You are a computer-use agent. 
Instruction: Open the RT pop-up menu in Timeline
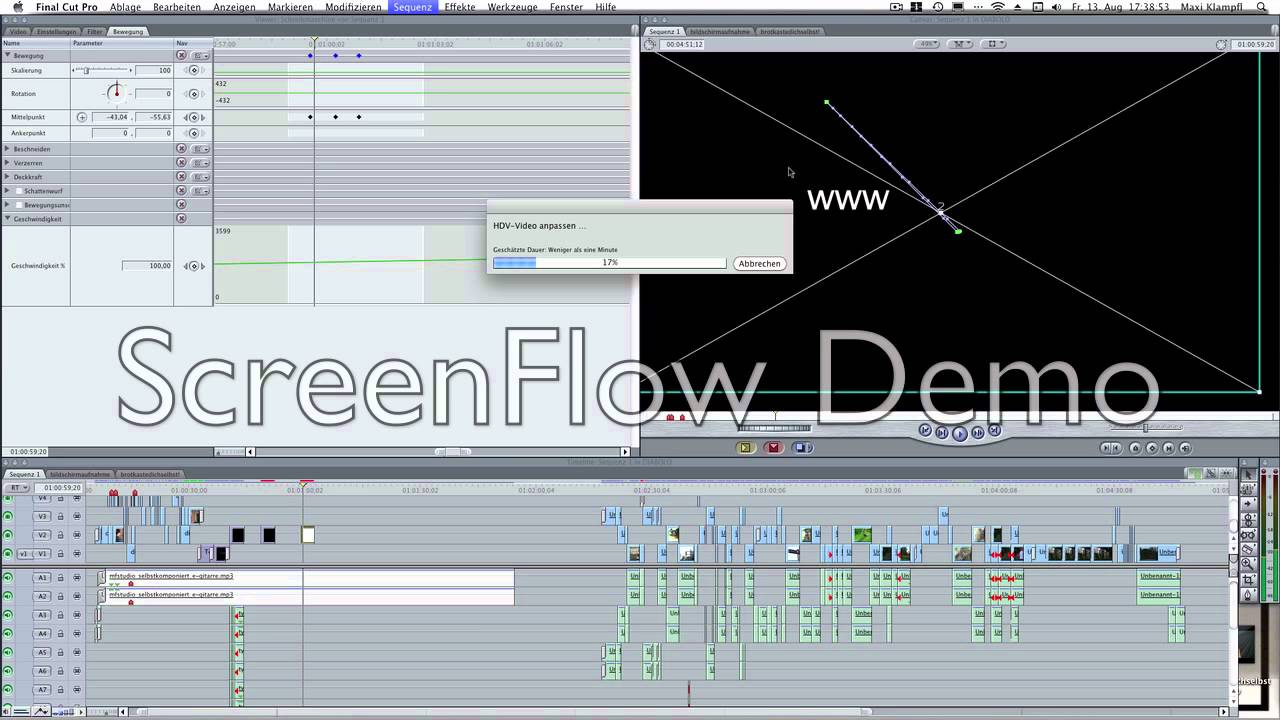tap(17, 487)
